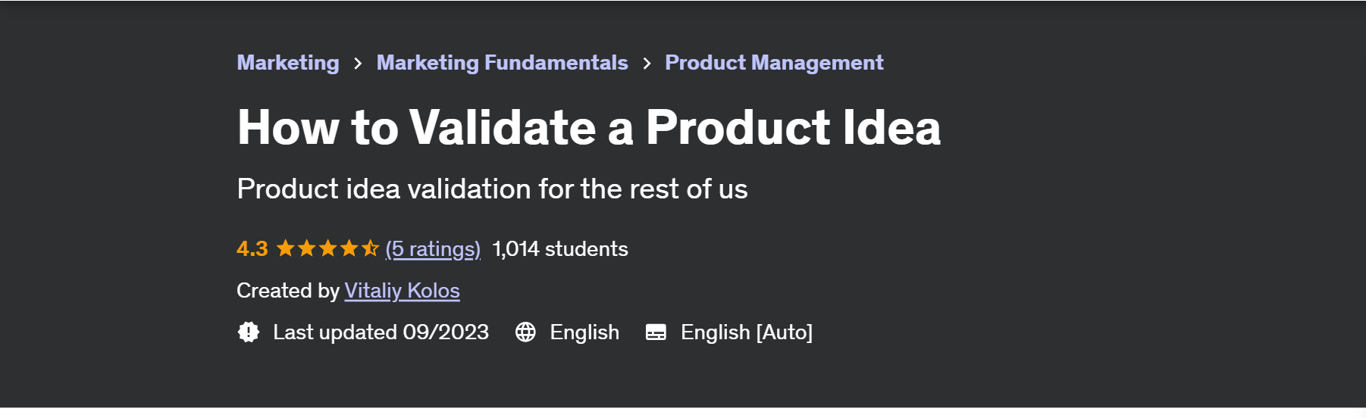Click chevron before Product Management

point(647,63)
